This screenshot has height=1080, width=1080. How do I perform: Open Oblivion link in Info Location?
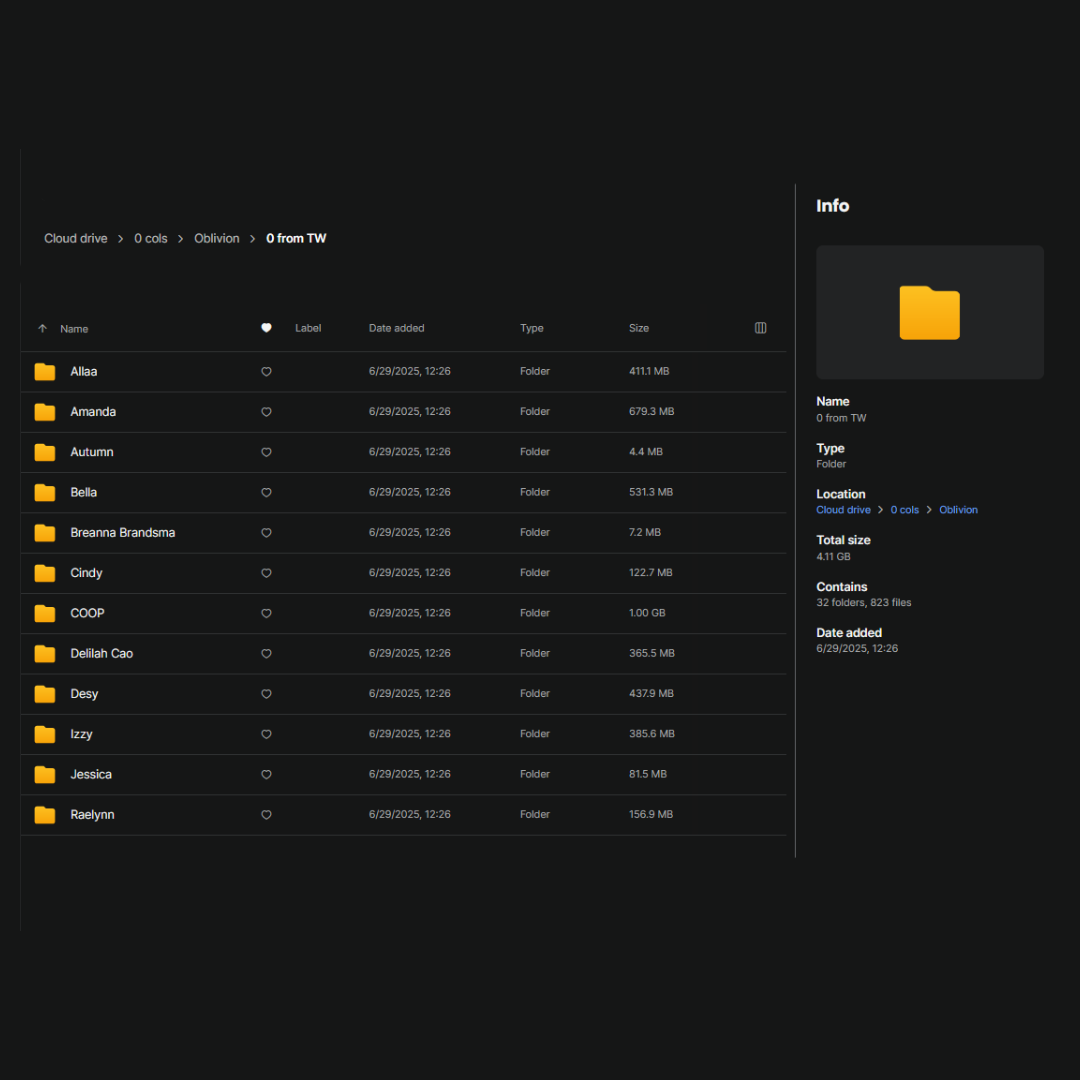pyautogui.click(x=958, y=510)
